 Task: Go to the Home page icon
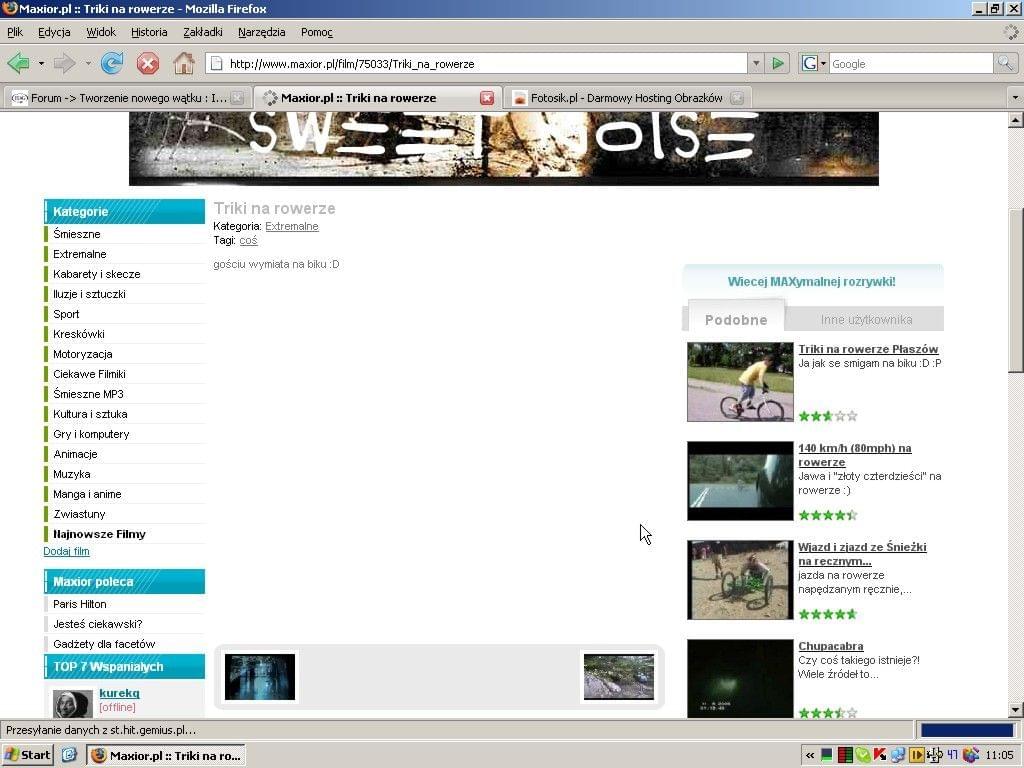pos(184,63)
